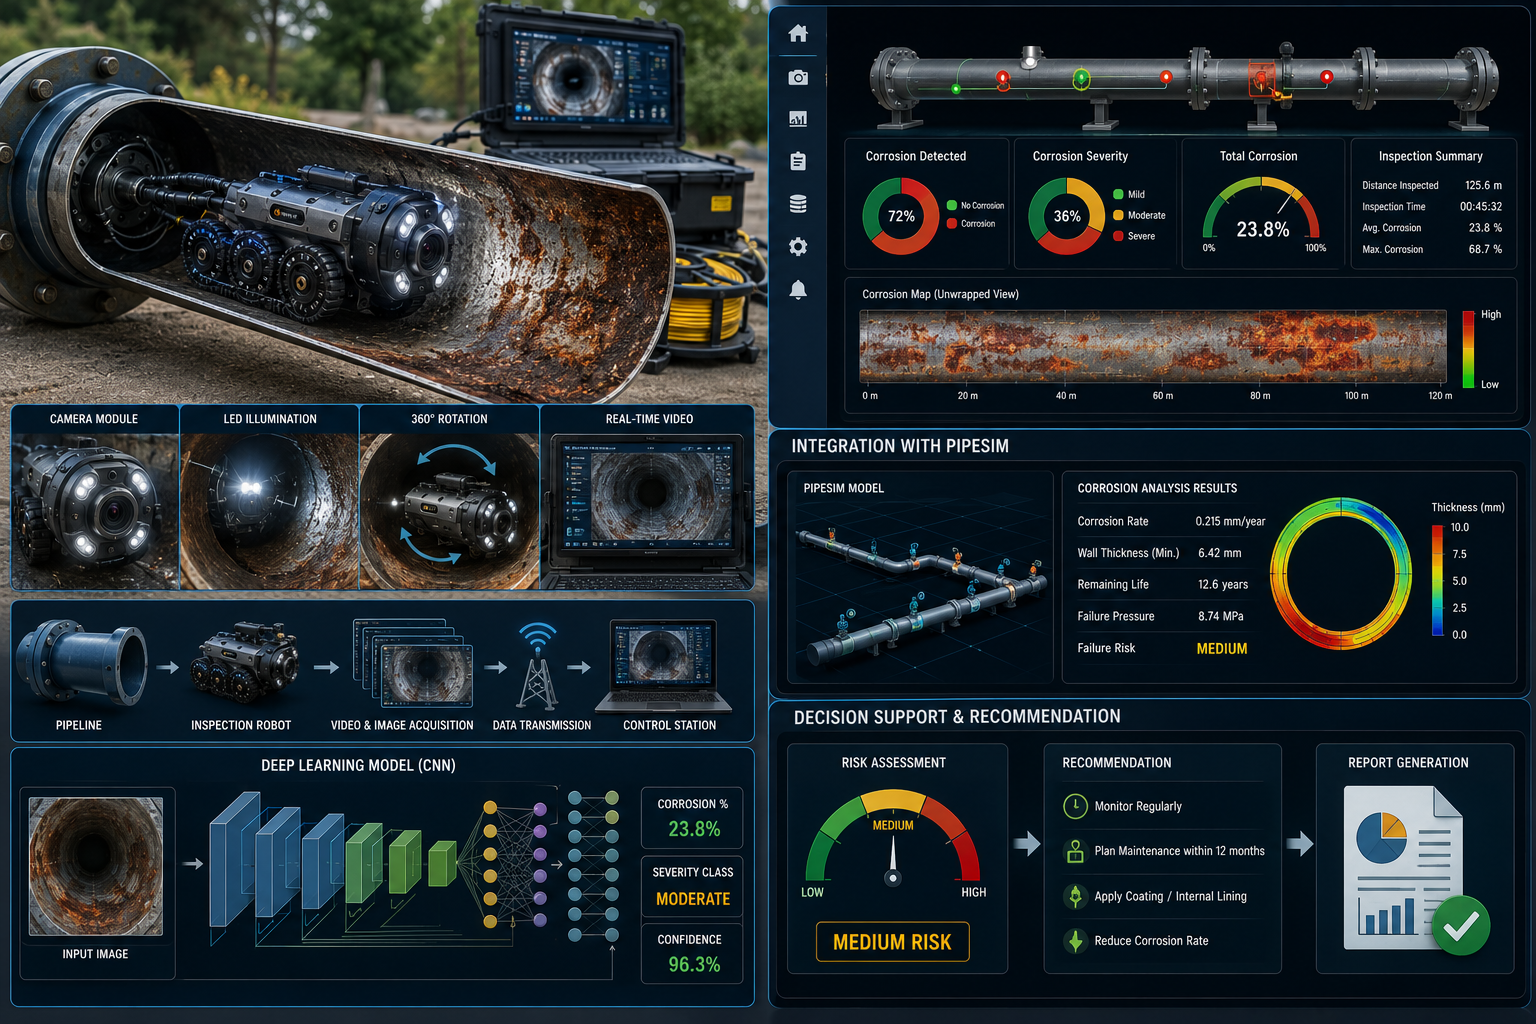Click Reduce Corrosion Rate recommendation text
This screenshot has width=1536, height=1024.
pos(1151,941)
